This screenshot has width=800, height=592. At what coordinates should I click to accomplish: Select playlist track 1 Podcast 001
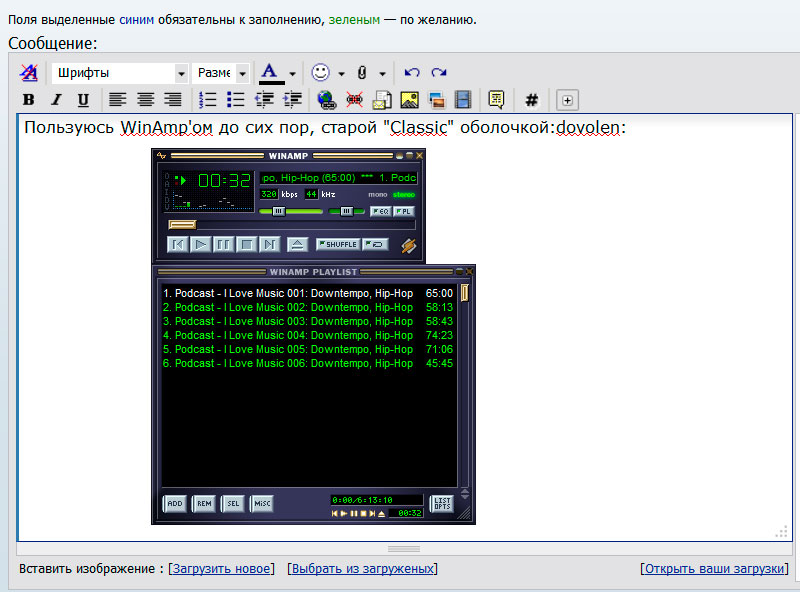point(308,293)
